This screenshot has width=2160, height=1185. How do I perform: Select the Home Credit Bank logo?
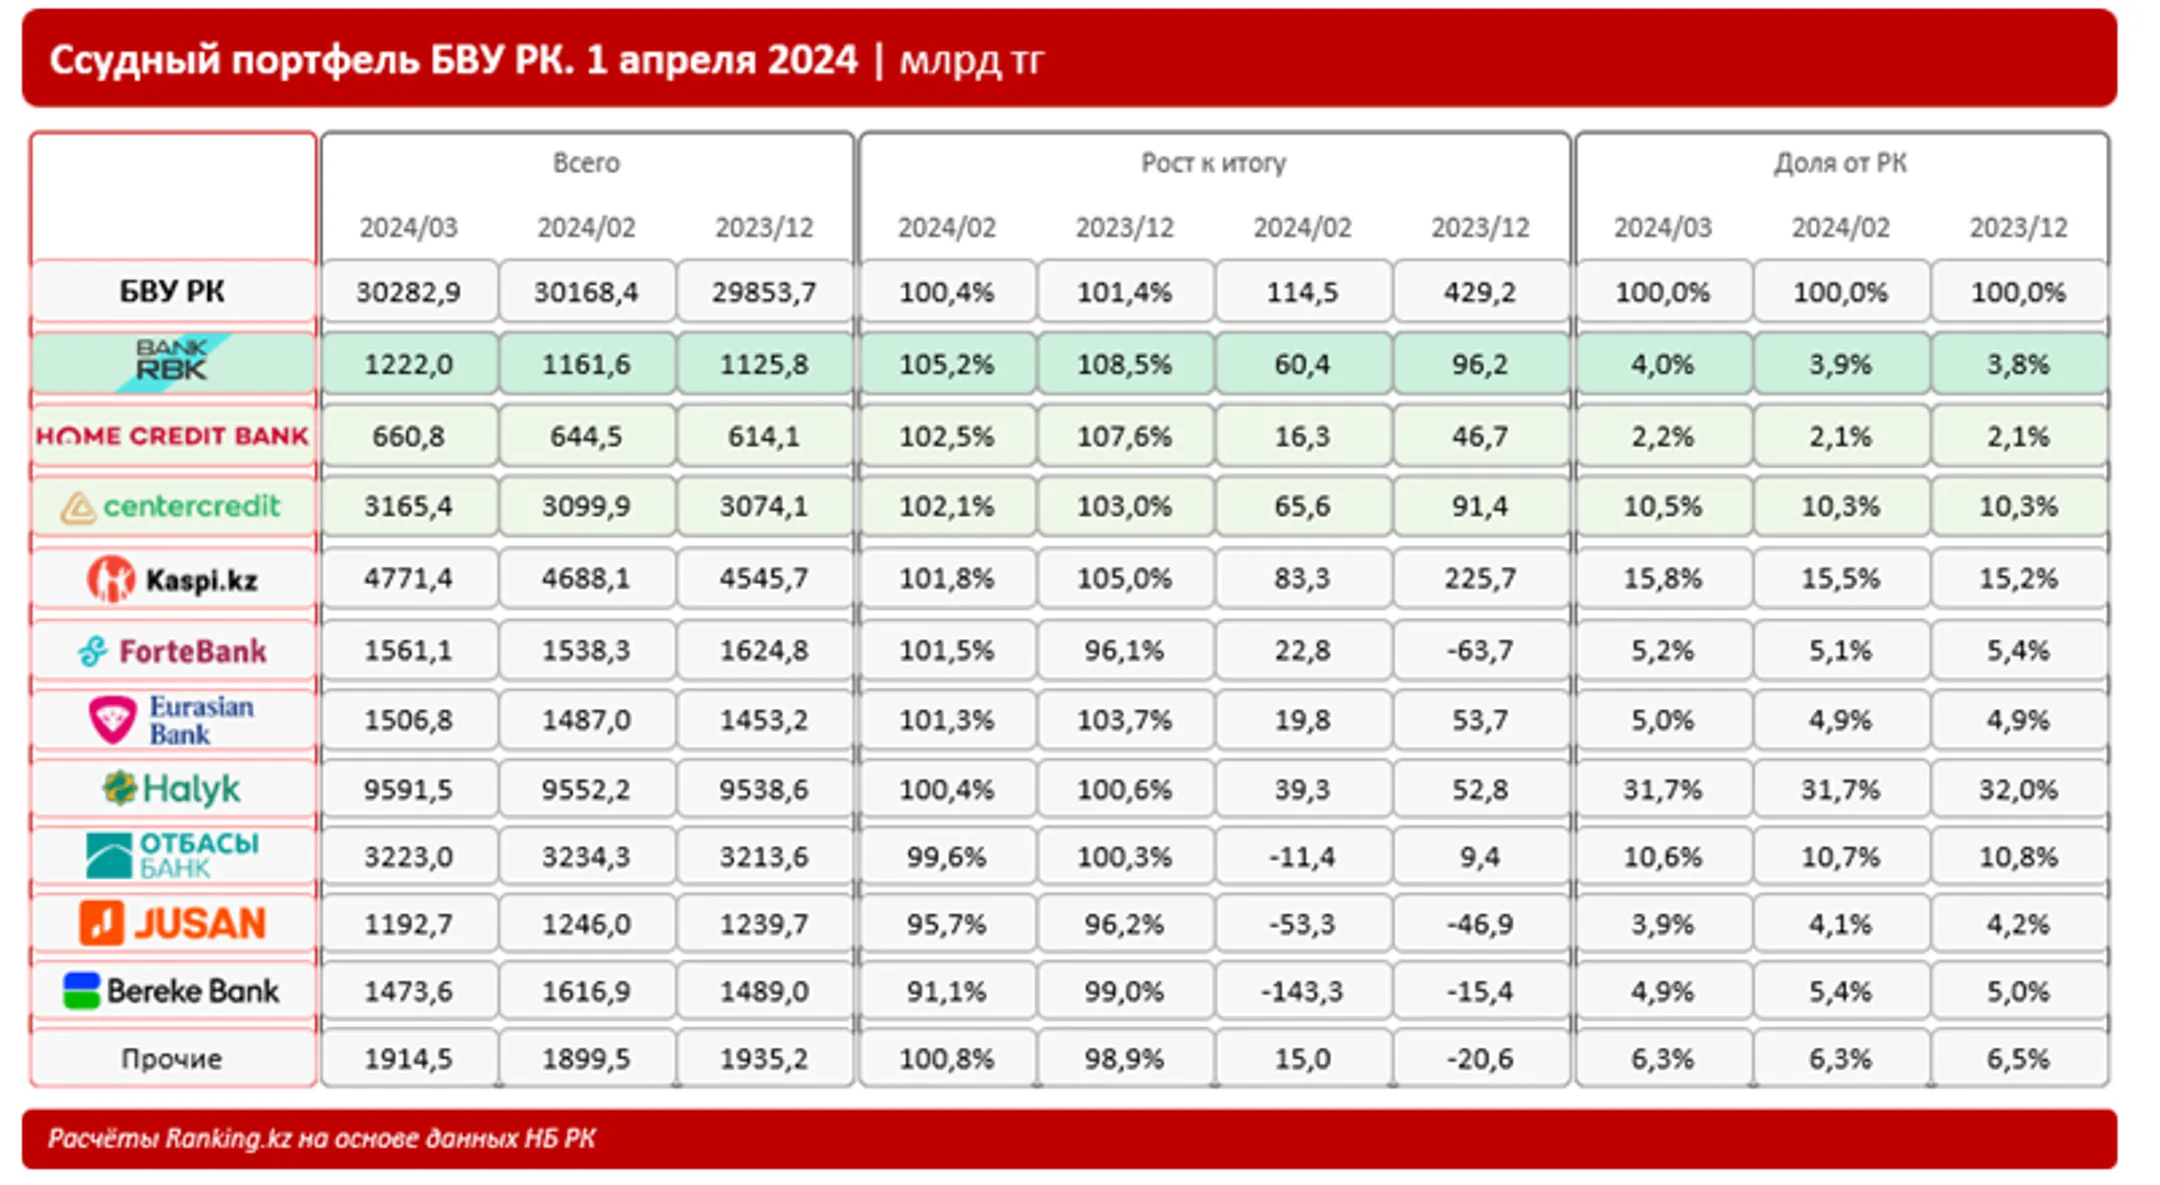click(x=173, y=436)
